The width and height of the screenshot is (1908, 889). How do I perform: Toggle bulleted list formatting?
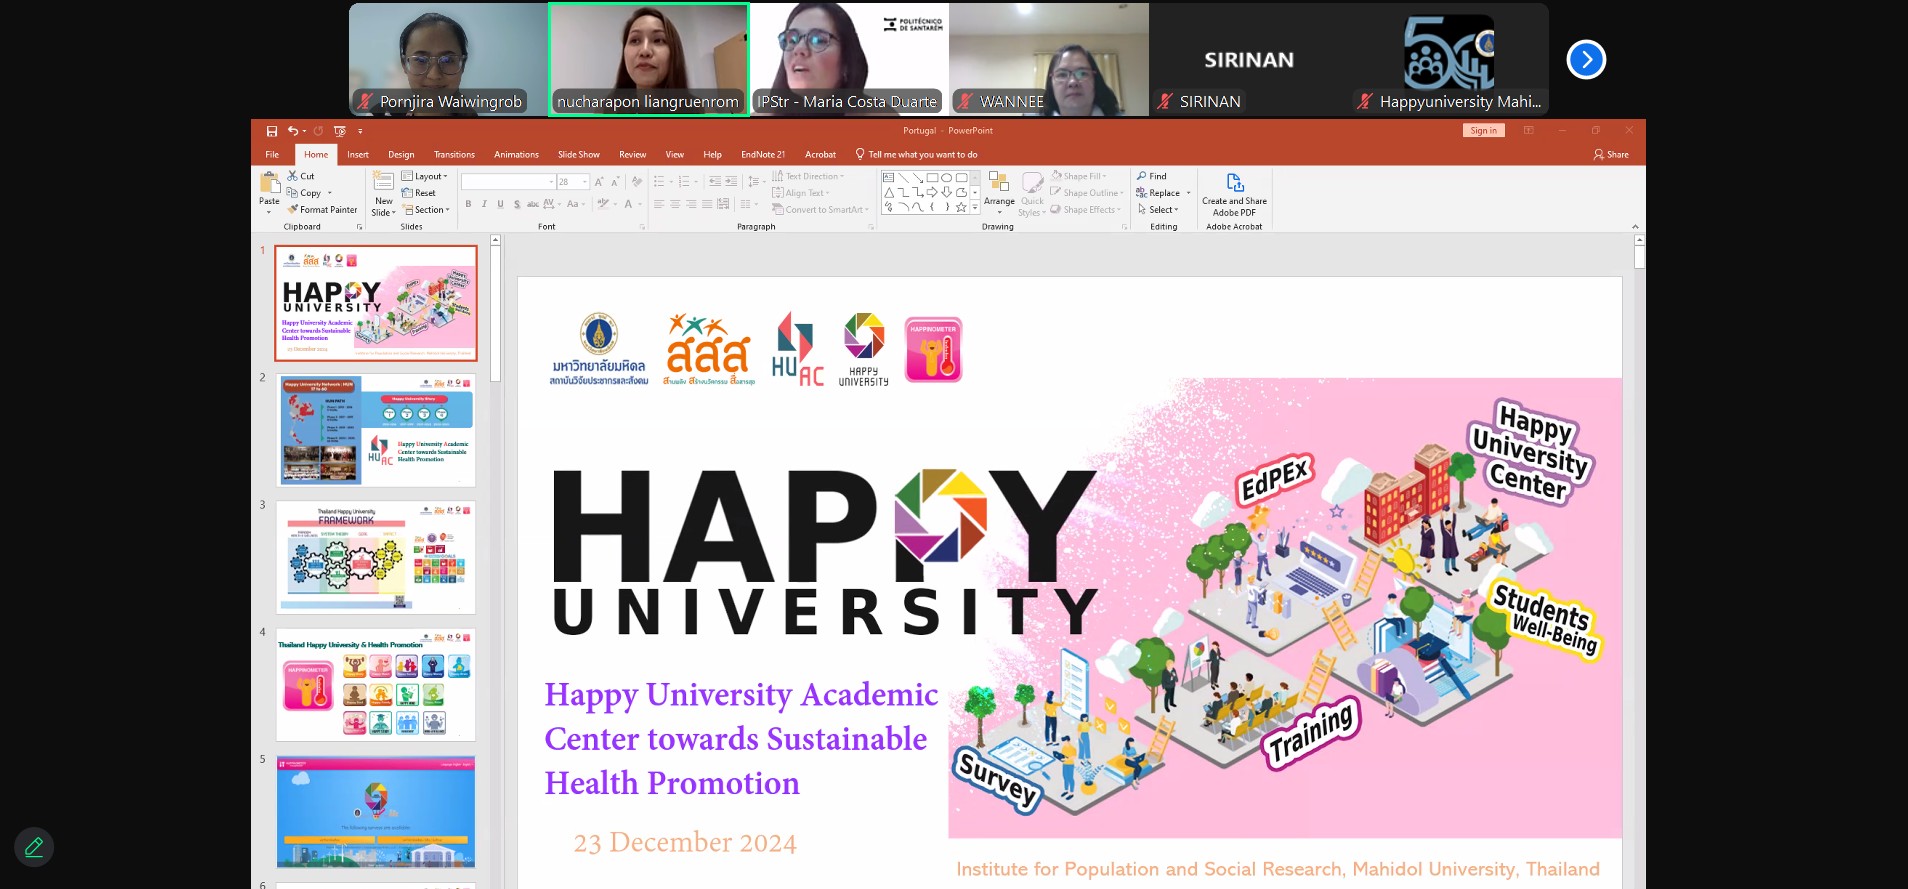[x=661, y=182]
